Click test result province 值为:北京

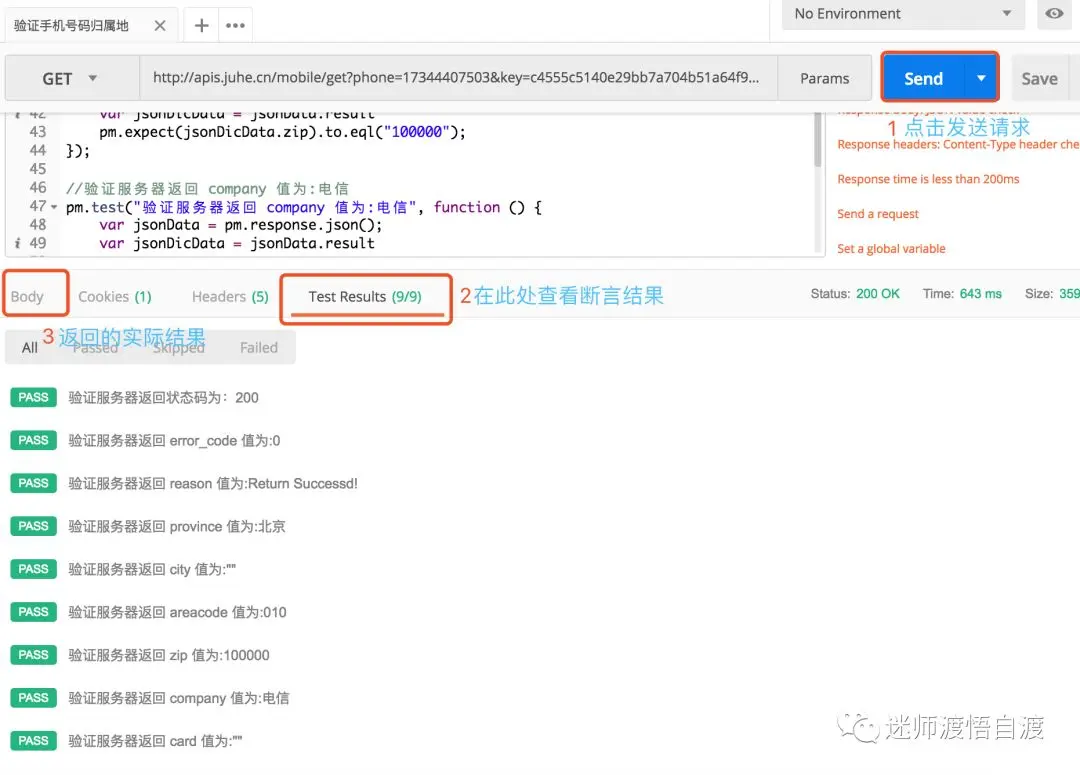(176, 526)
